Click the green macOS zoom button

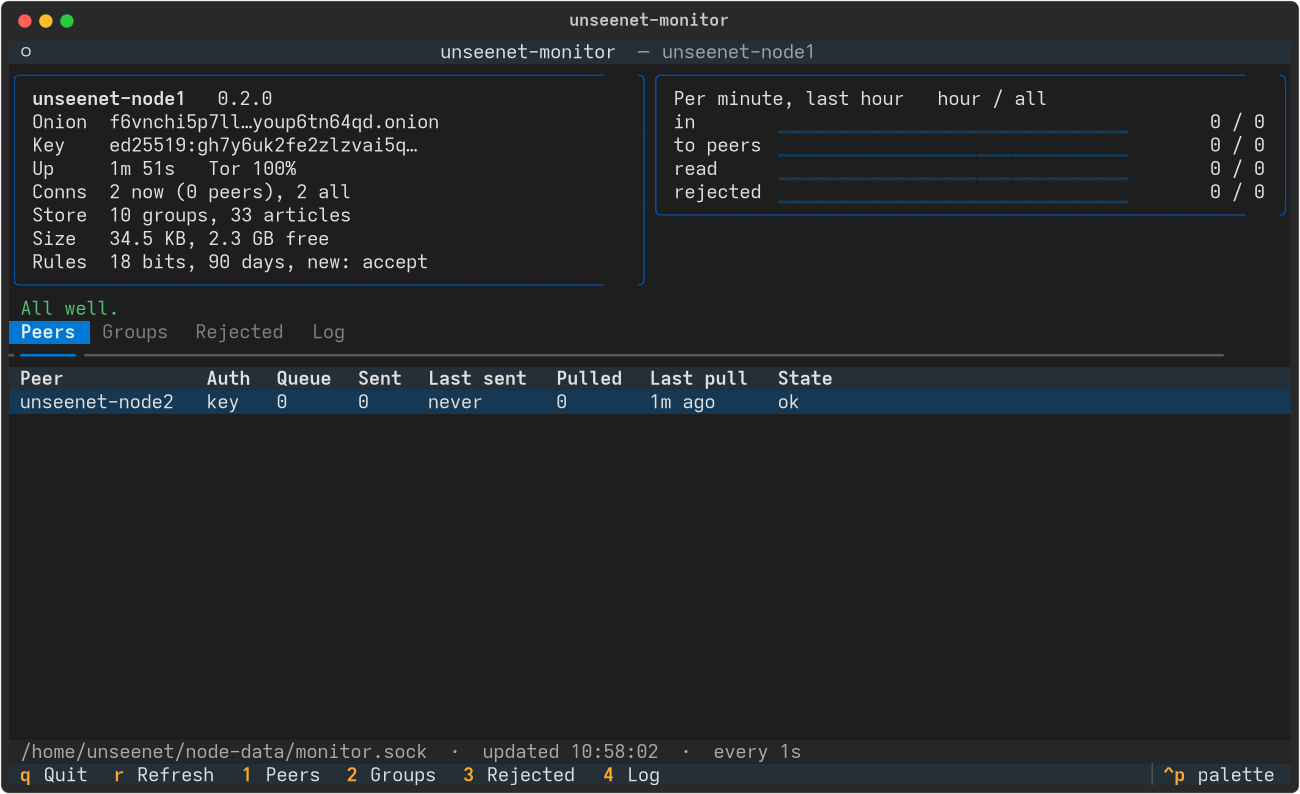(x=67, y=21)
